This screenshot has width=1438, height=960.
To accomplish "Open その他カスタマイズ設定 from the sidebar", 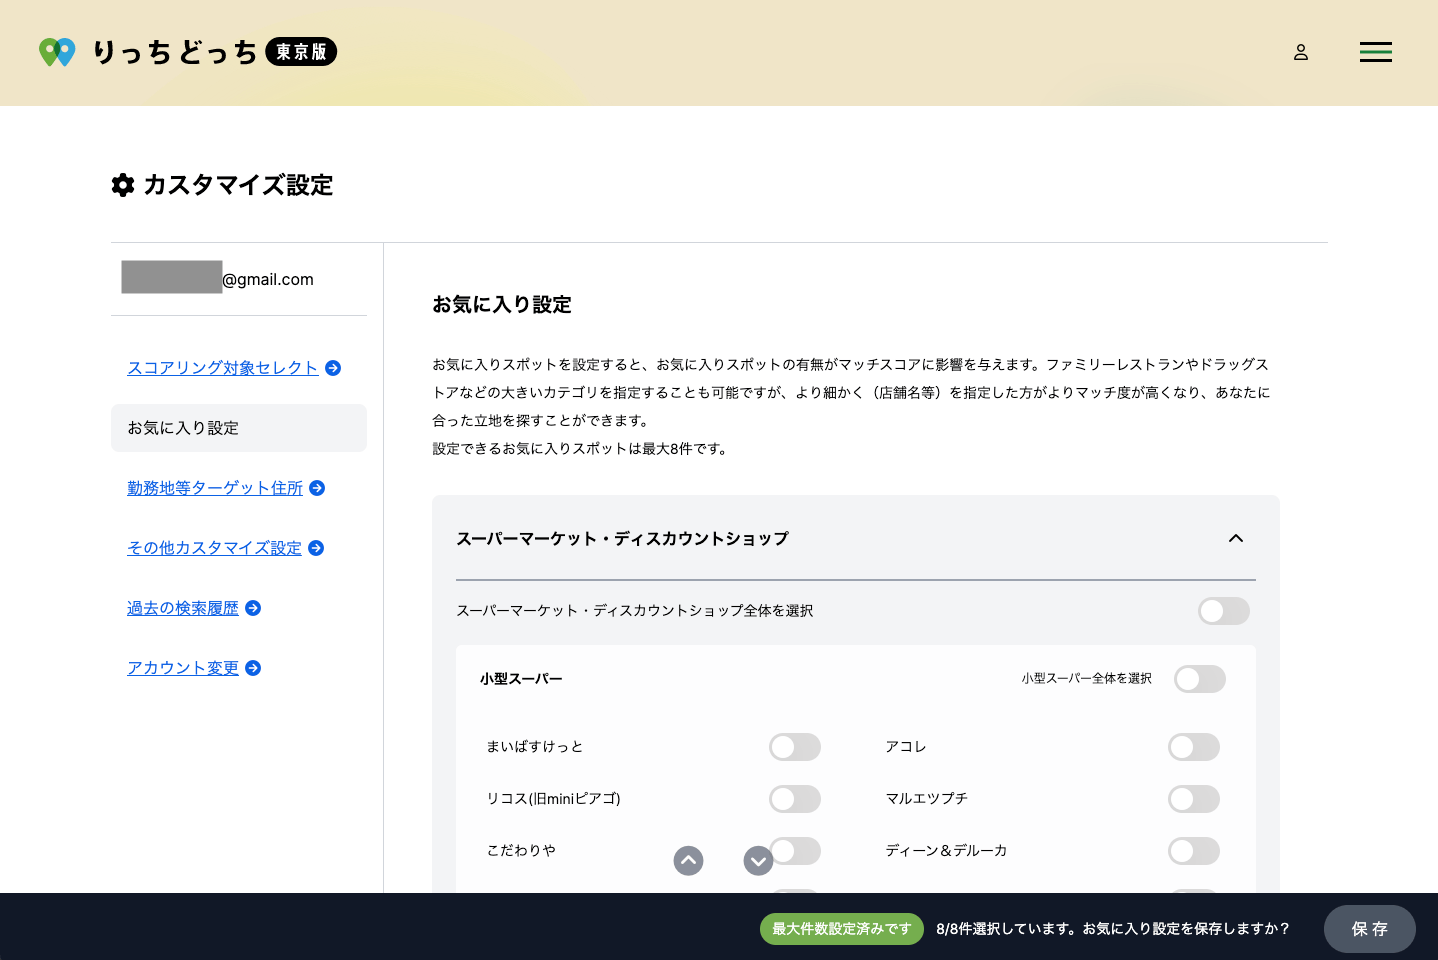I will [x=214, y=548].
